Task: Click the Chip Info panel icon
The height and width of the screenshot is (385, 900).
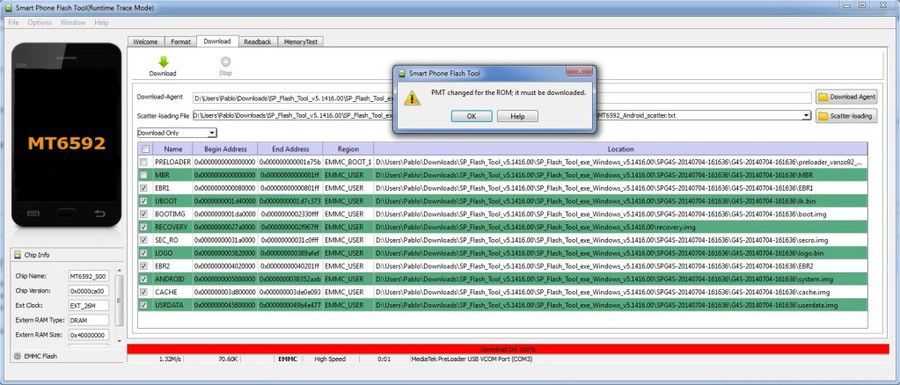Action: [17, 254]
